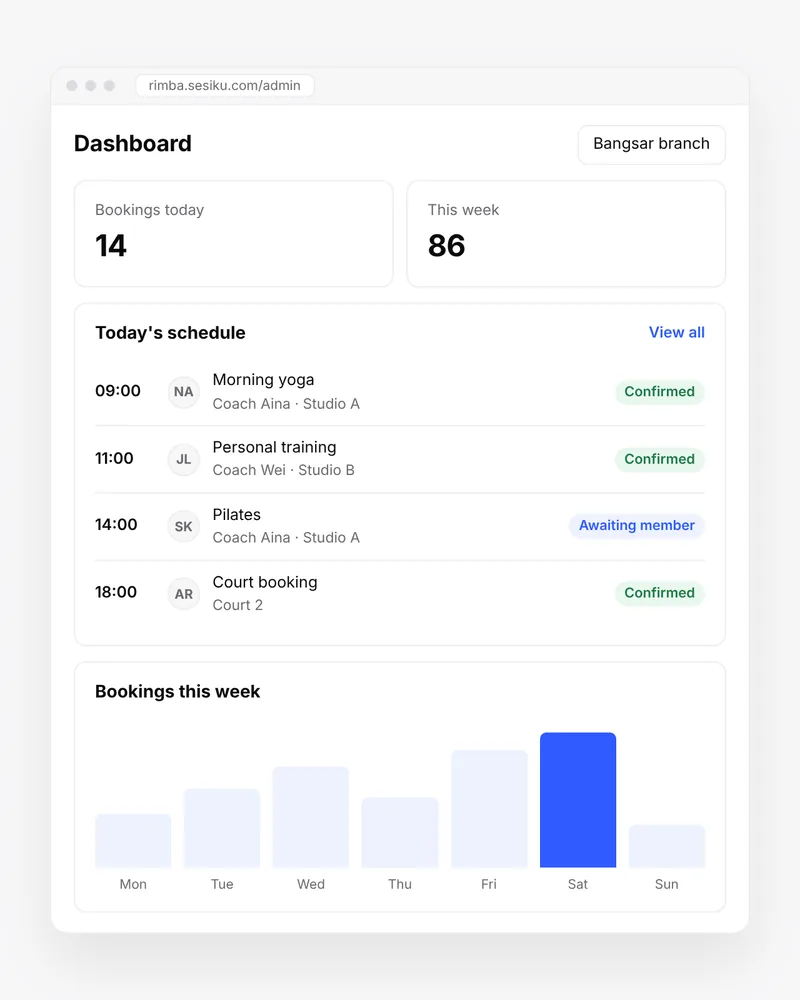This screenshot has width=800, height=1000.
Task: Click the Wed axis label
Action: [x=311, y=885]
